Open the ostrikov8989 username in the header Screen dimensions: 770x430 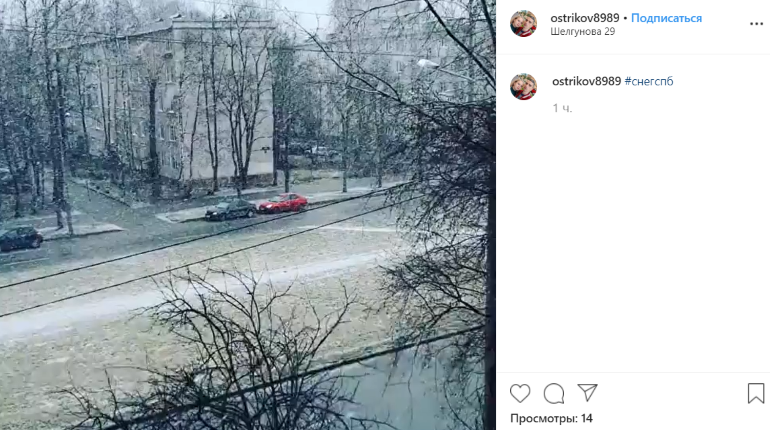coord(585,18)
